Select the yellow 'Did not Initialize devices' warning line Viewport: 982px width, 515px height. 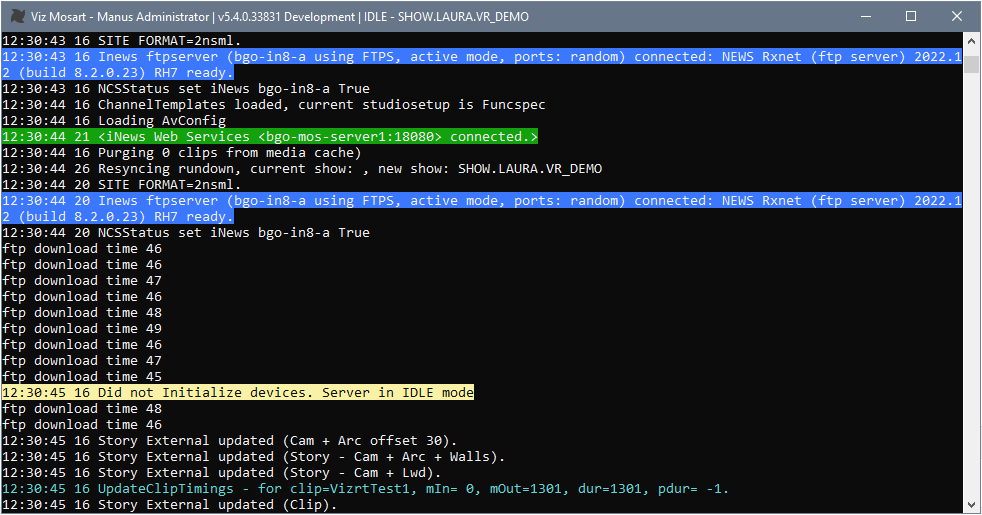(x=238, y=393)
